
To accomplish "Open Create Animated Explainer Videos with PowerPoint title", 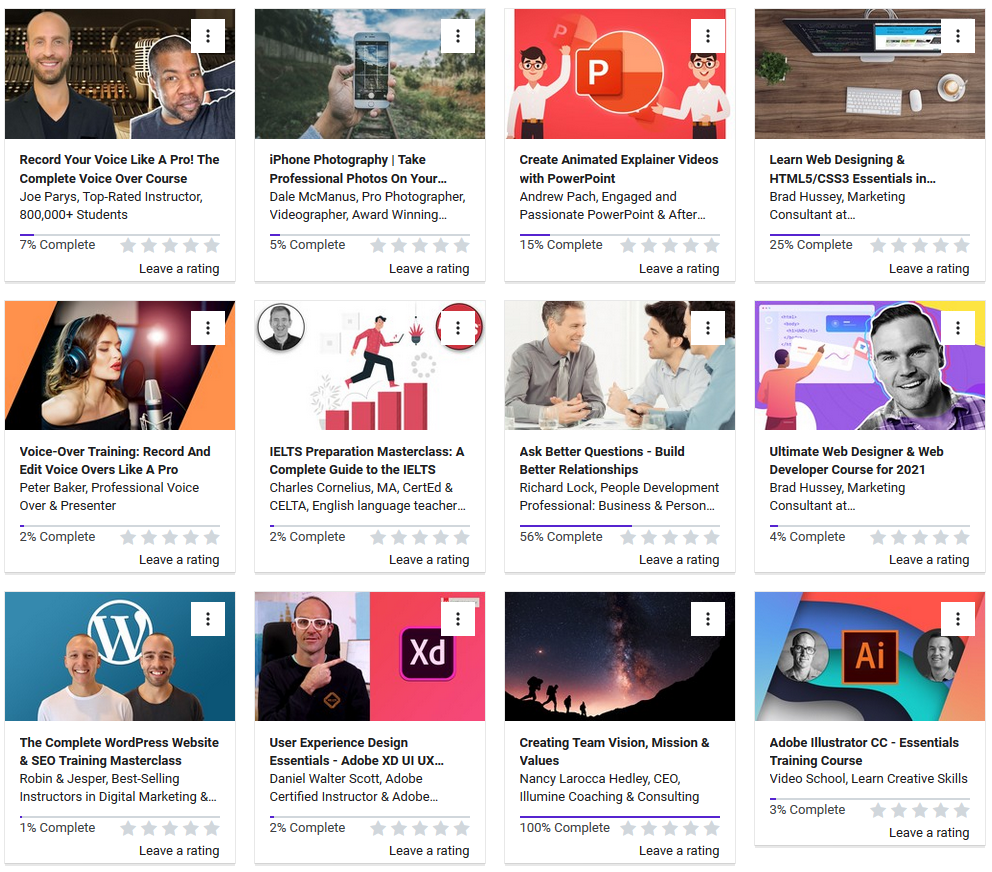I will coord(618,169).
